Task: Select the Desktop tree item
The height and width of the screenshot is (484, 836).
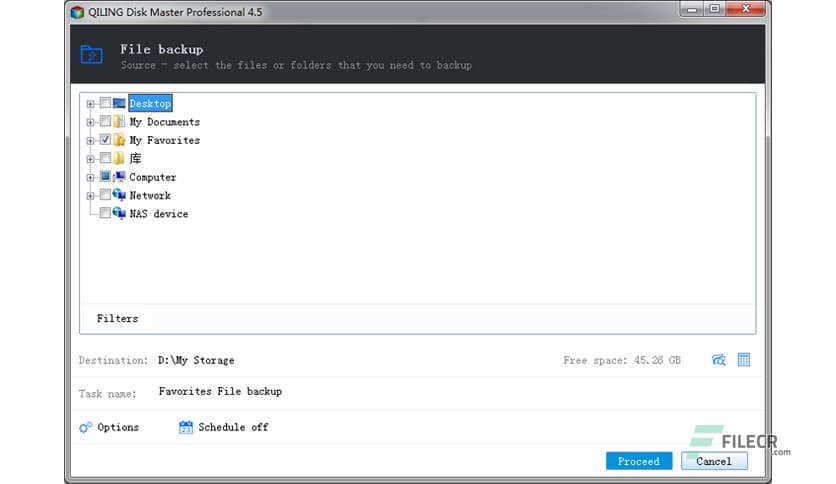Action: (x=150, y=103)
